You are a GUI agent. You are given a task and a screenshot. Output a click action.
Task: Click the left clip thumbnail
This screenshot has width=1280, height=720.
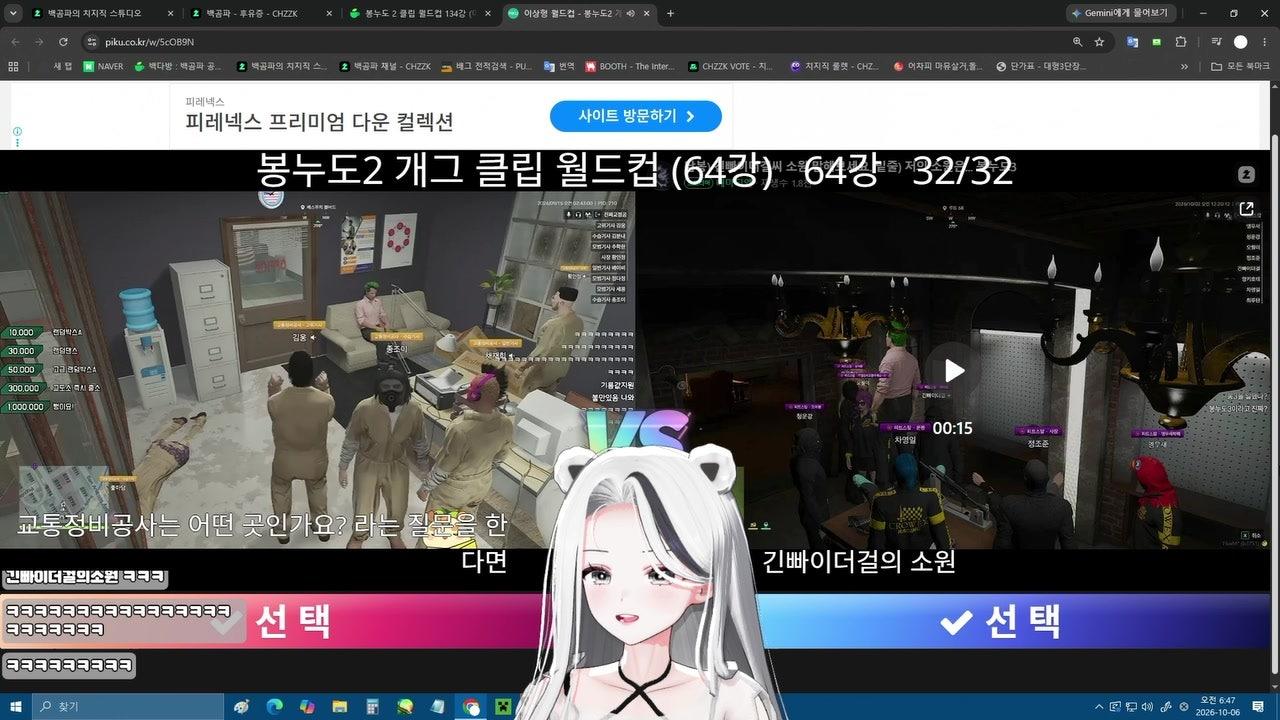point(317,370)
